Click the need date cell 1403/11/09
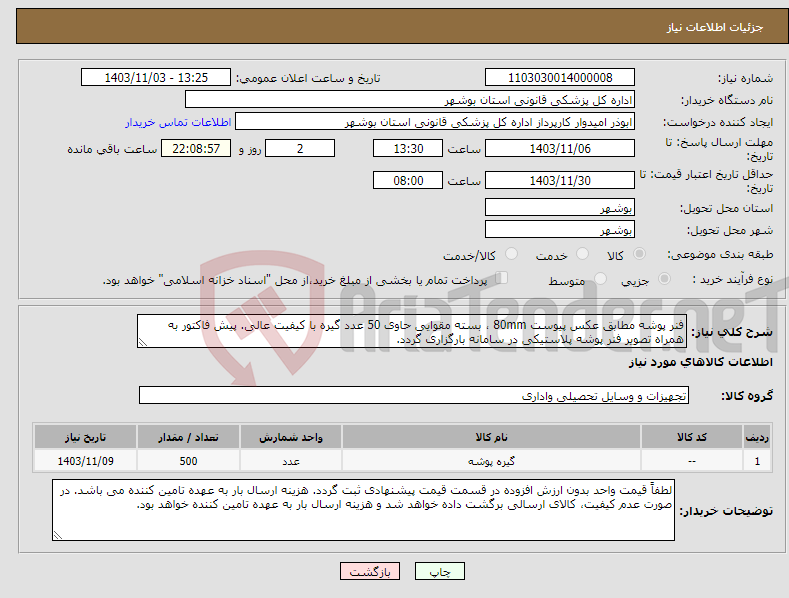Image resolution: width=789 pixels, height=598 pixels. coord(85,461)
